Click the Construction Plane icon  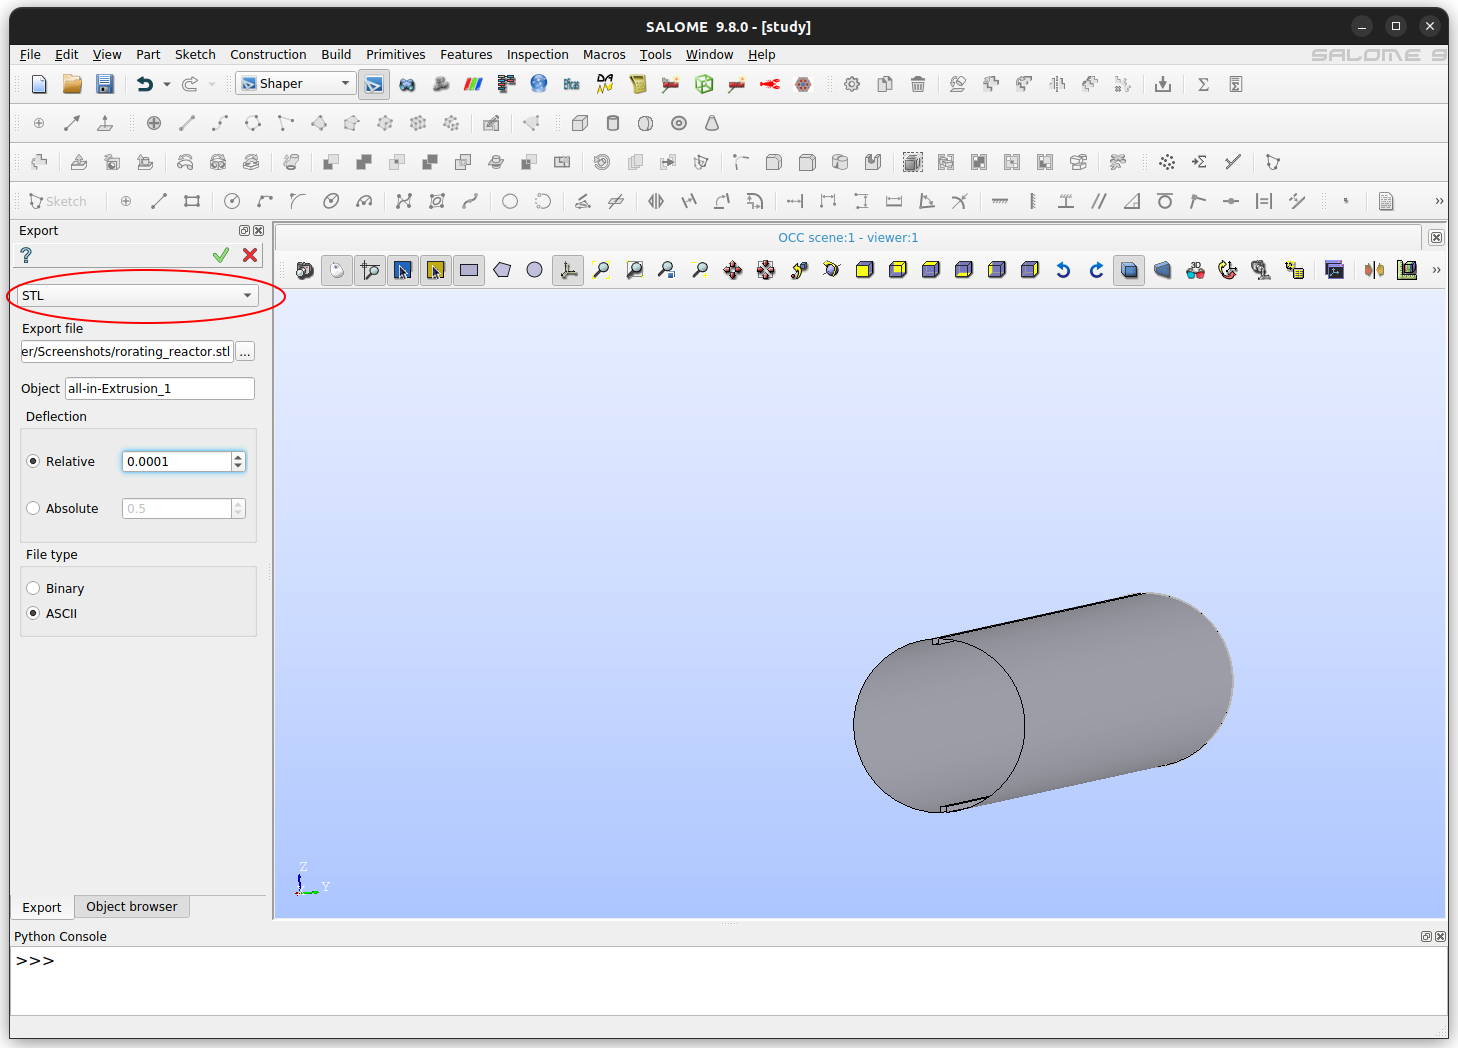coord(105,123)
